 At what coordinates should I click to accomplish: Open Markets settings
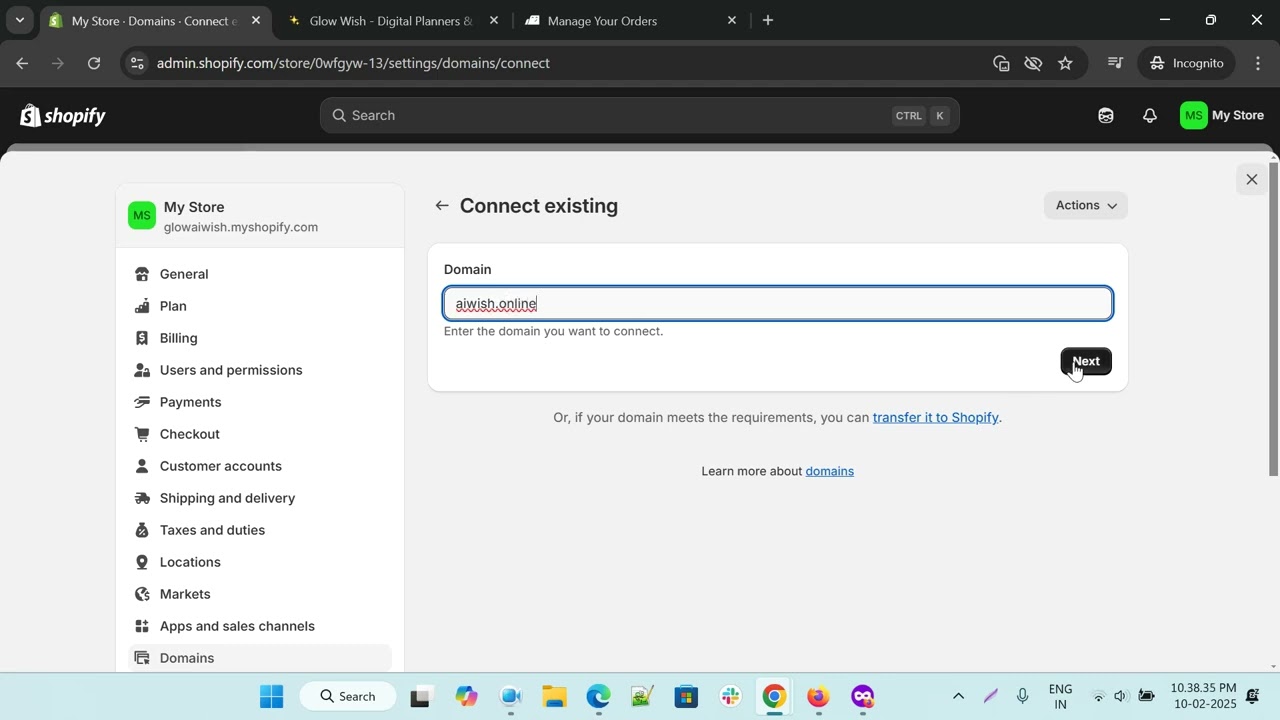point(260,594)
